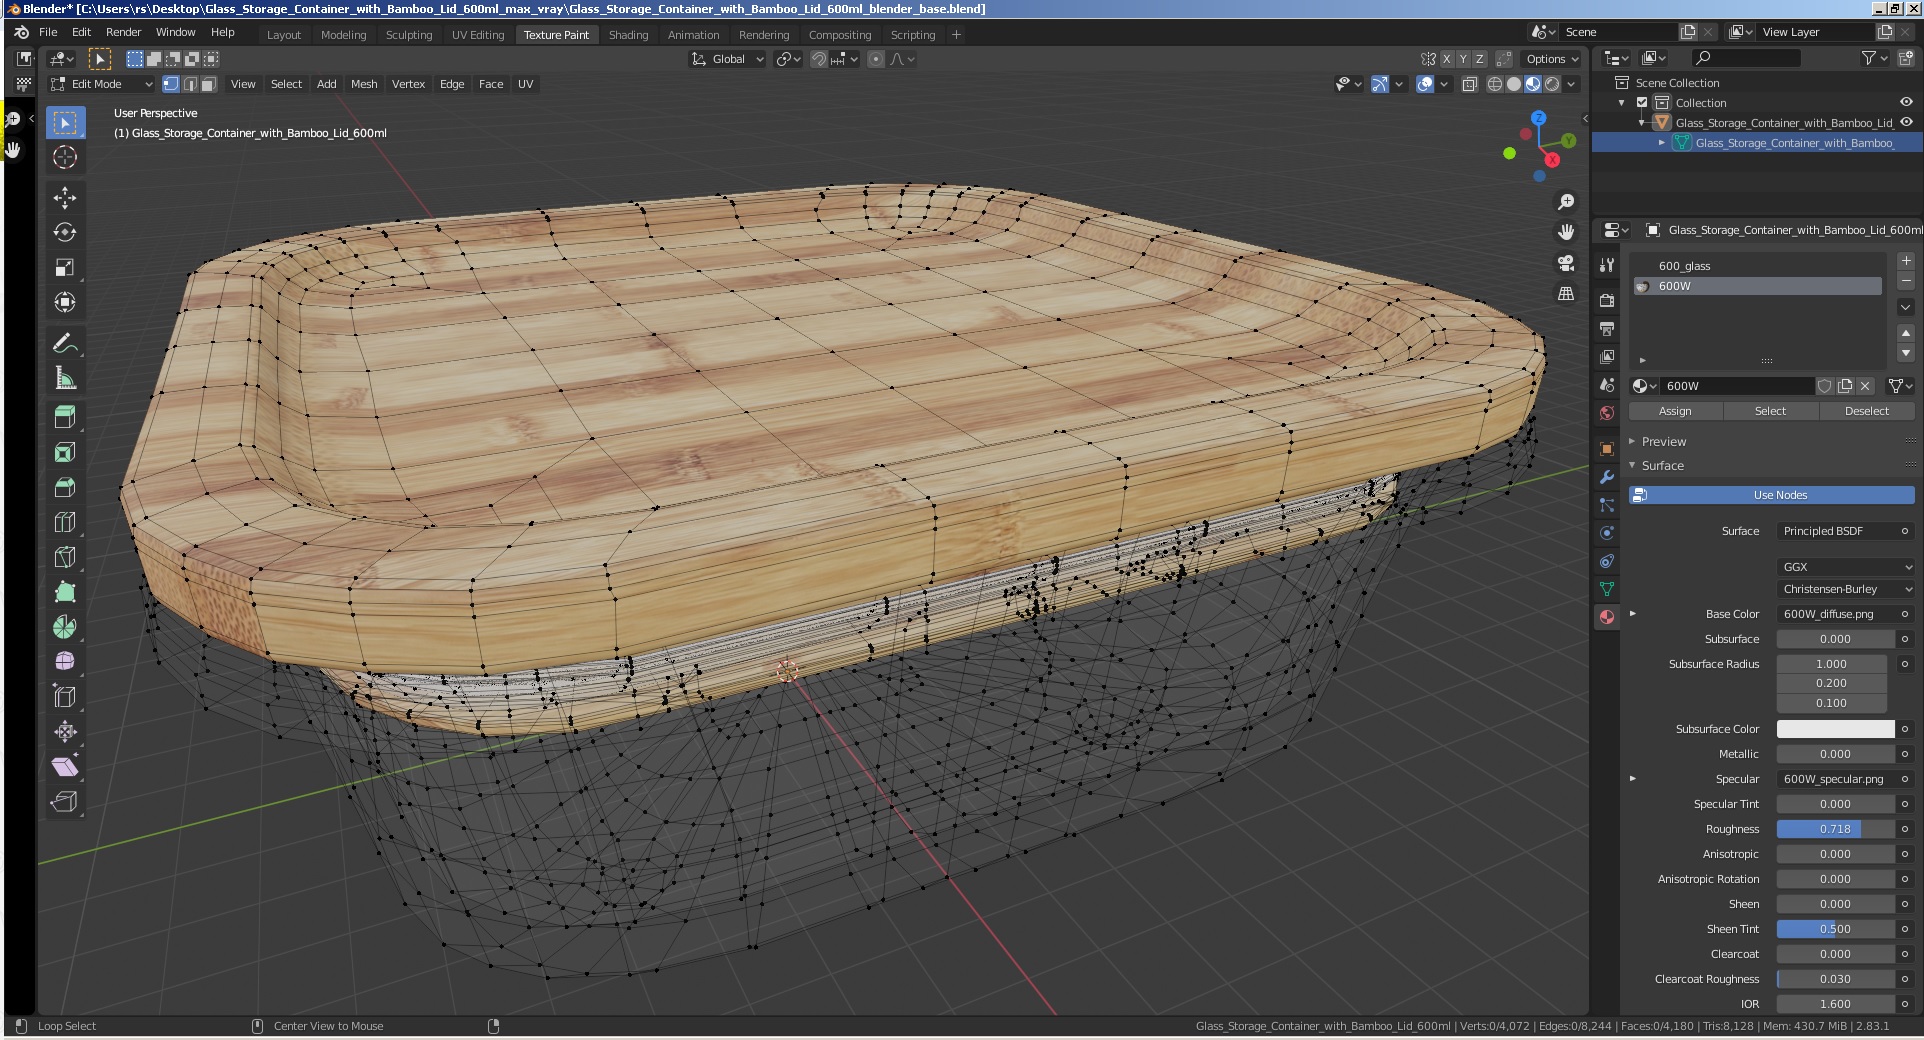Click the Deselect material button
The width and height of the screenshot is (1924, 1040).
[x=1867, y=411]
